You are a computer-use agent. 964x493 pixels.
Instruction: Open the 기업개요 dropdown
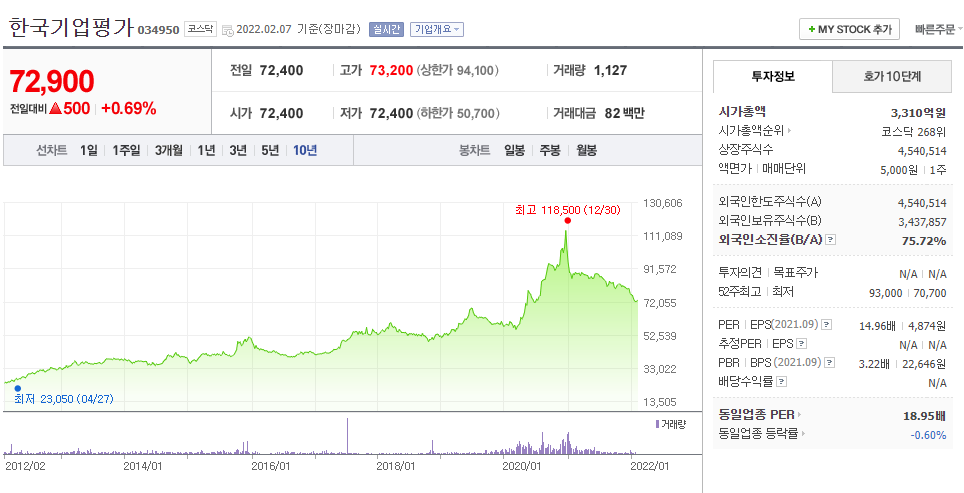click(x=437, y=29)
